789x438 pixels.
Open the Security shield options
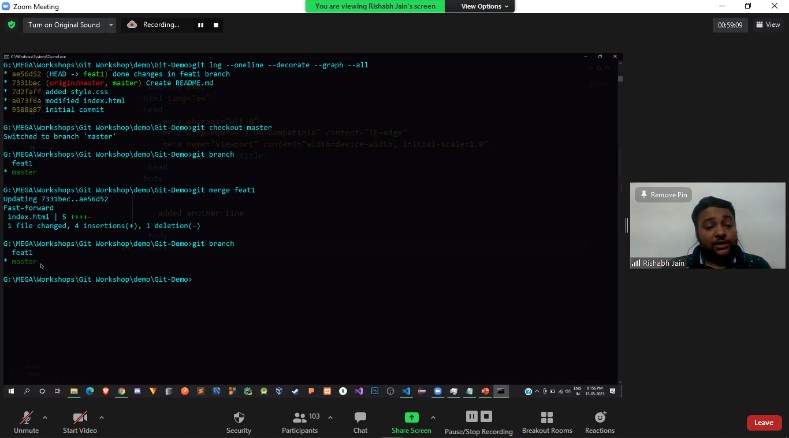point(239,417)
